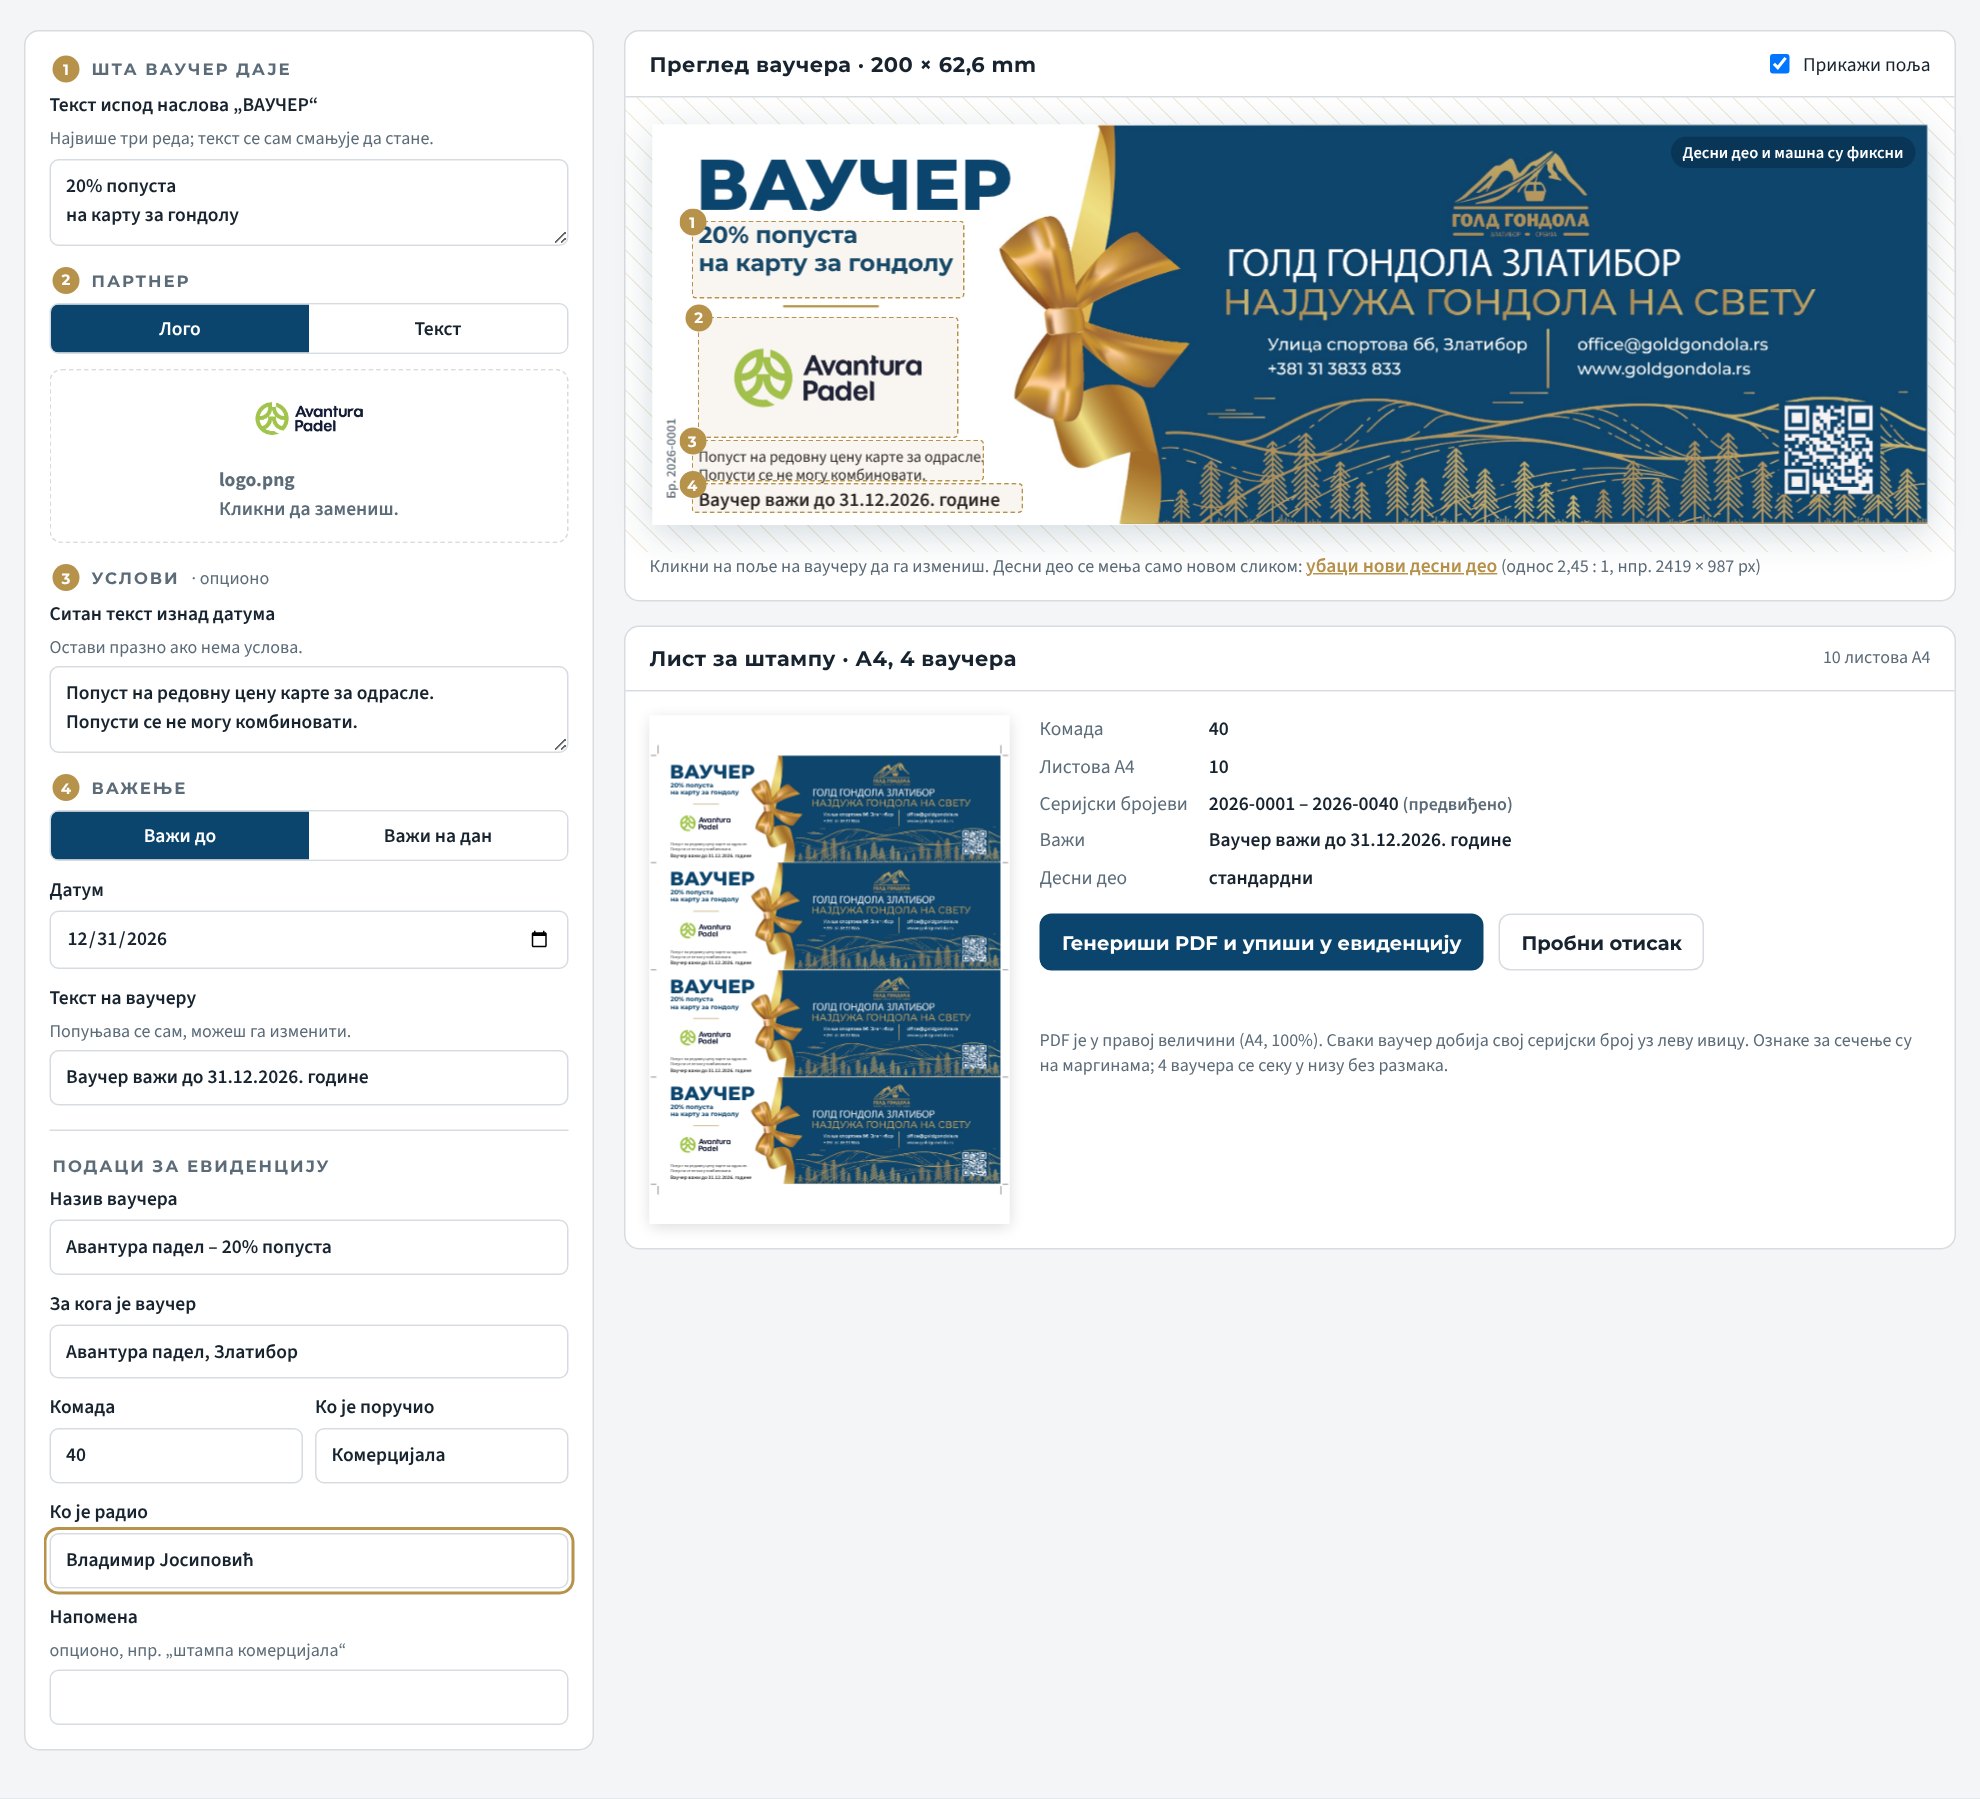1980x1799 pixels.
Task: Click the conditions text field on voucher preview
Action: pyautogui.click(x=840, y=463)
